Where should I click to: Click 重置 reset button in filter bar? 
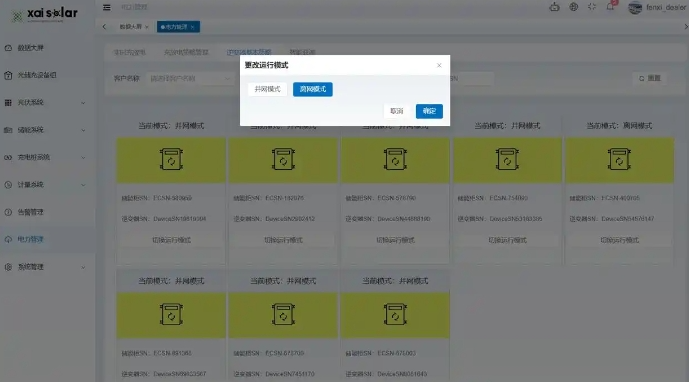pos(649,78)
